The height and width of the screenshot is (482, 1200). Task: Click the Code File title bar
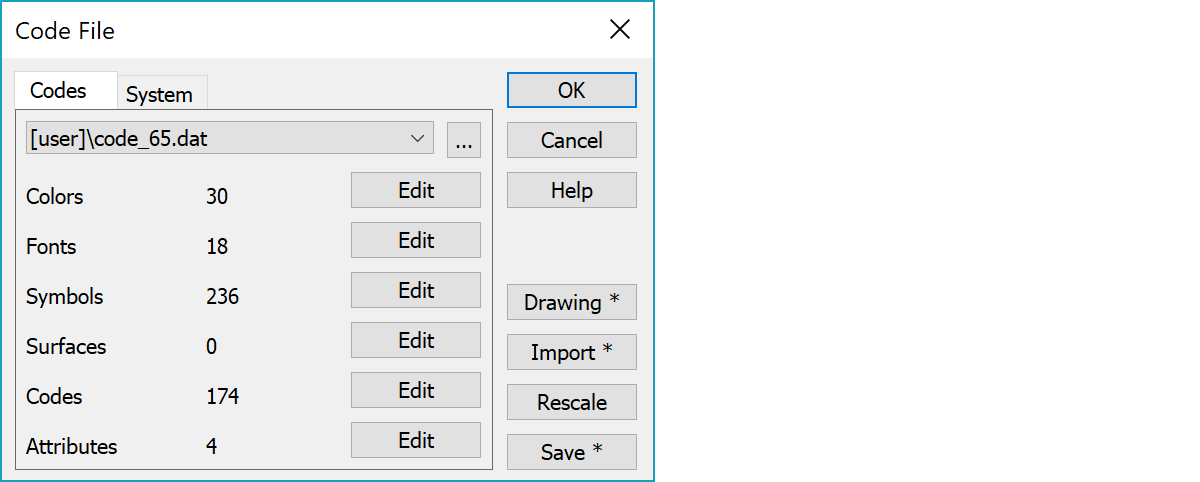point(300,30)
